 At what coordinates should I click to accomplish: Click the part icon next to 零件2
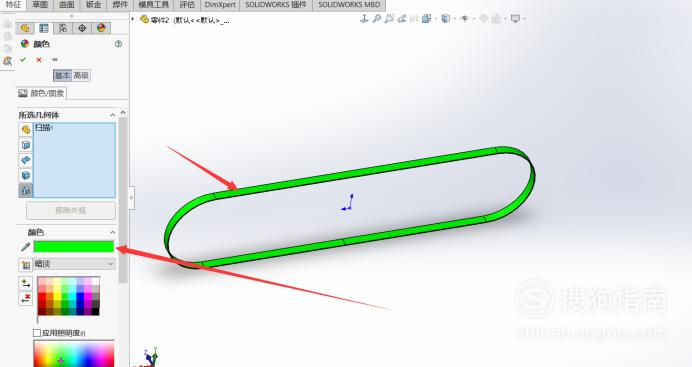click(x=144, y=19)
